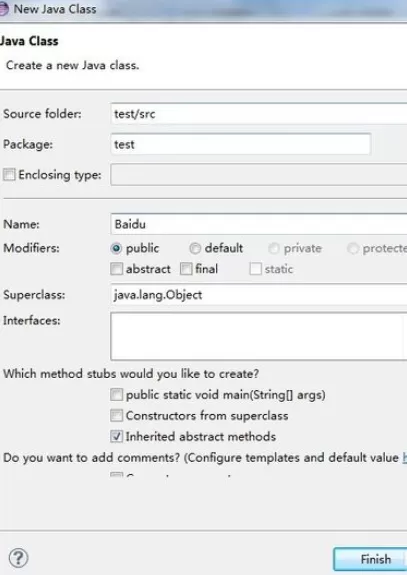
Task: Click into the Source folder field
Action: 259,114
